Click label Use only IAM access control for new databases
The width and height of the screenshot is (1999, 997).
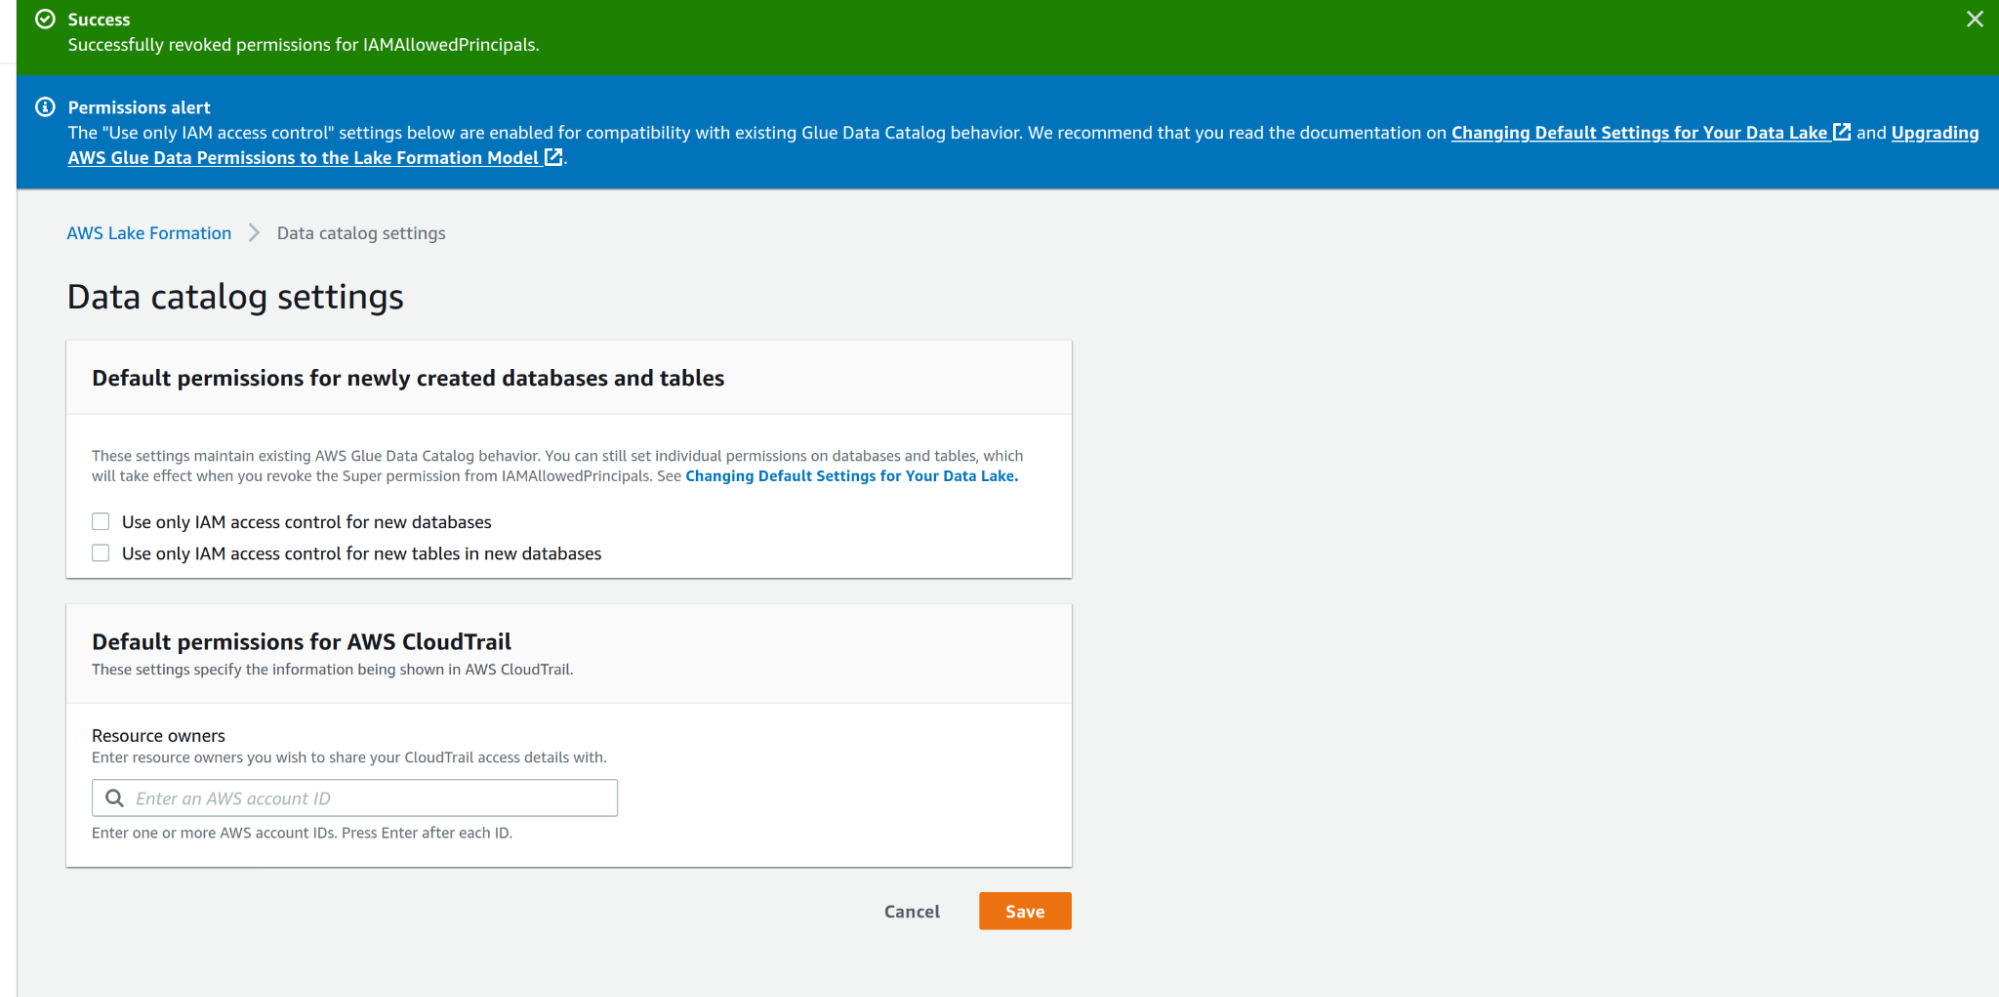point(306,522)
